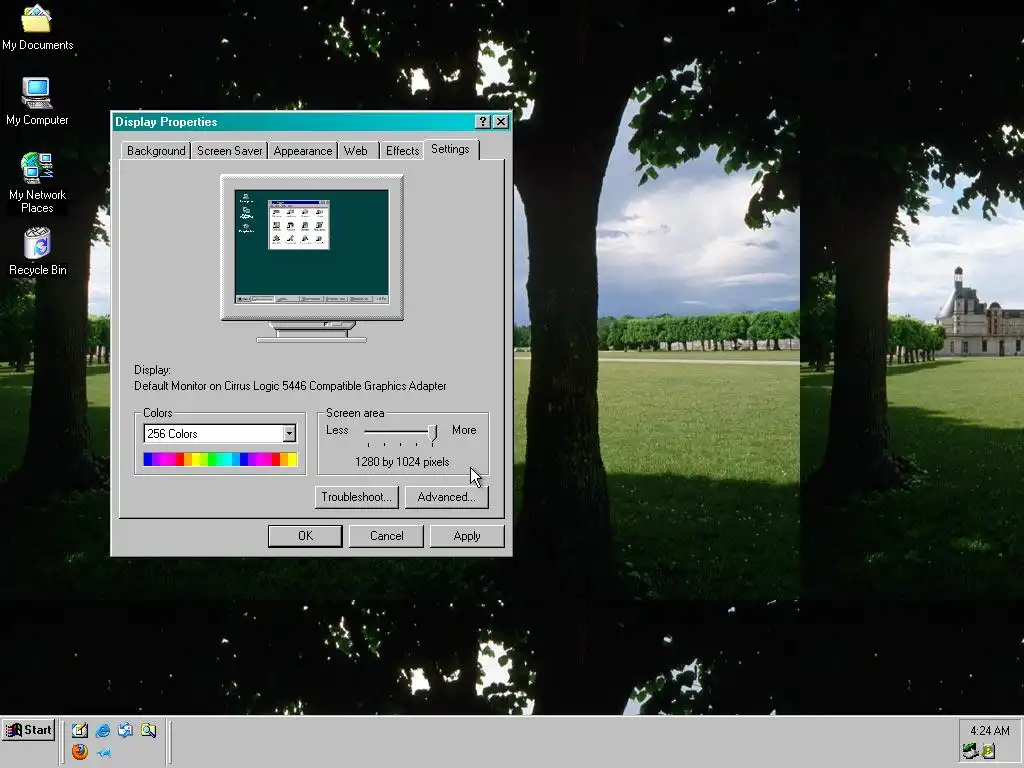Image resolution: width=1024 pixels, height=768 pixels.
Task: Open the Appearance tab
Action: pos(302,151)
